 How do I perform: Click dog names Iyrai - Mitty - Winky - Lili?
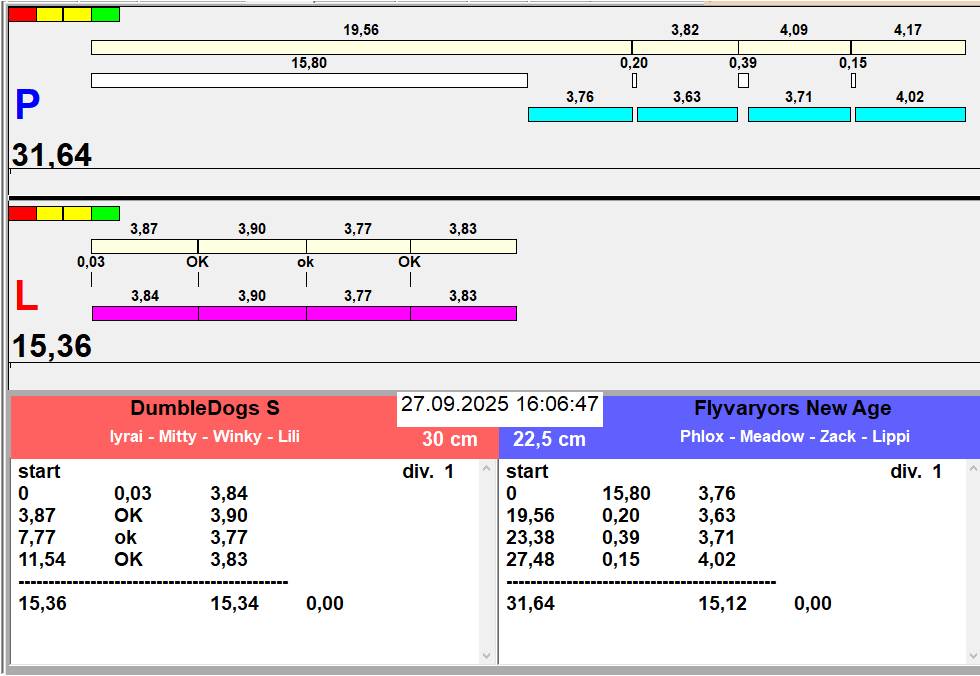pyautogui.click(x=204, y=436)
